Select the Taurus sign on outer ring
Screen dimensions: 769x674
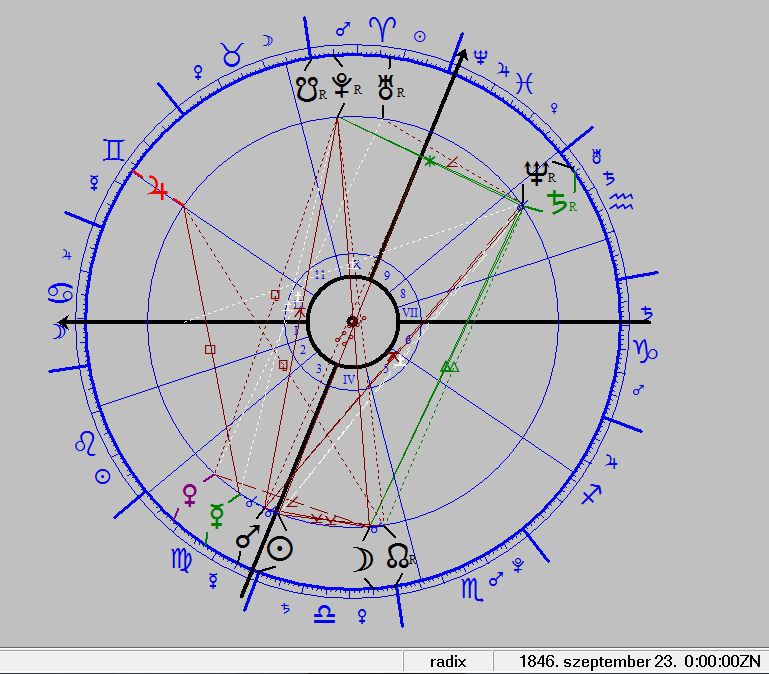232,55
